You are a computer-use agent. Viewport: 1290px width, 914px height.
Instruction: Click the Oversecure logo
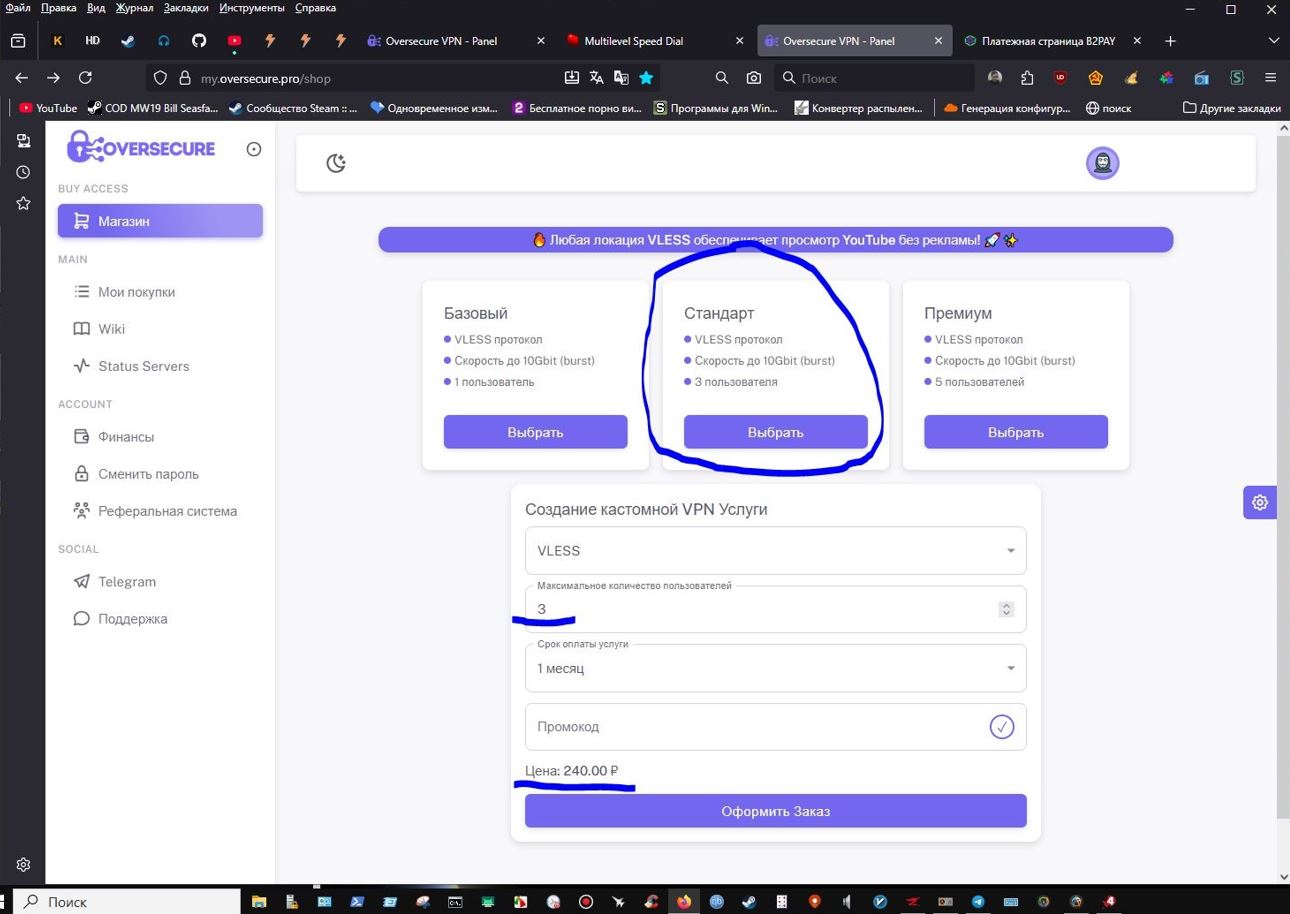[141, 148]
